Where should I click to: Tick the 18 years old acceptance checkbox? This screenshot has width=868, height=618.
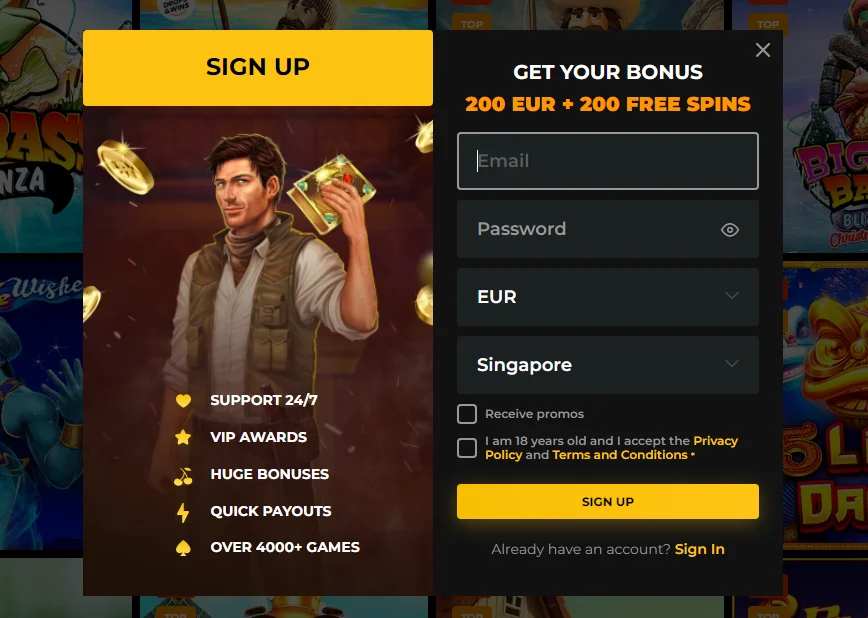[467, 448]
